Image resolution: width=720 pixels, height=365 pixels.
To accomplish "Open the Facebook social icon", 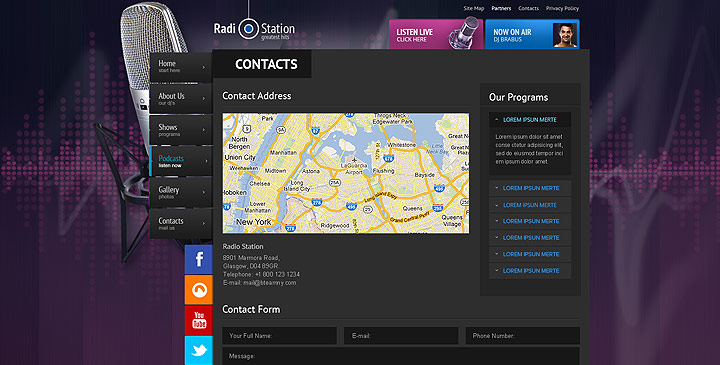I will tap(199, 259).
